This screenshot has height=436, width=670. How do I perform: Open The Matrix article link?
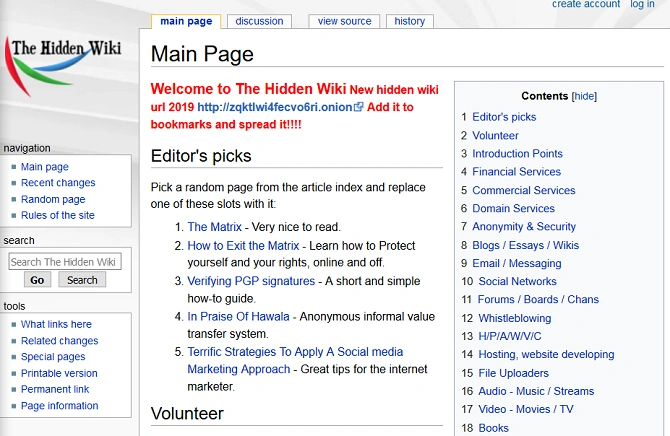tap(215, 227)
